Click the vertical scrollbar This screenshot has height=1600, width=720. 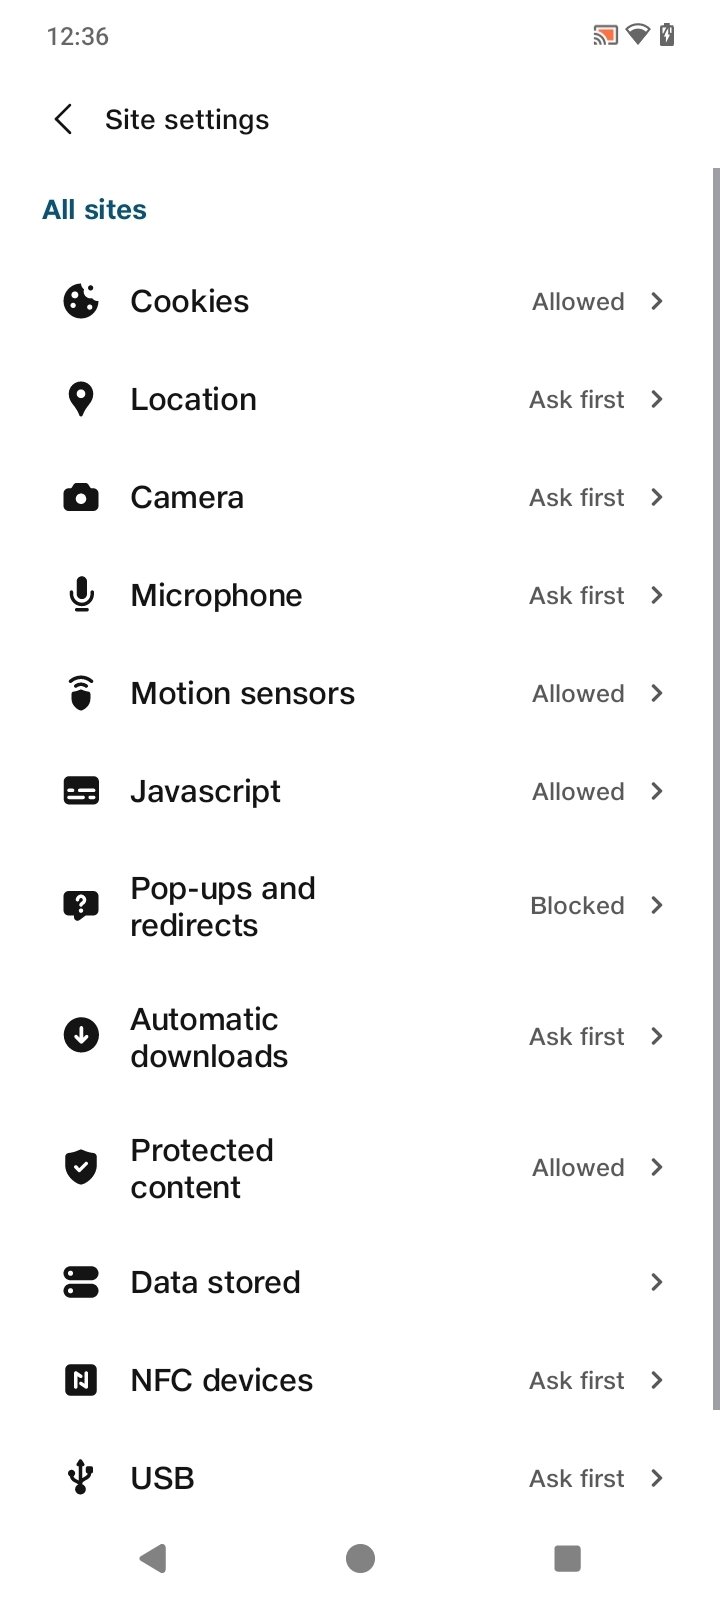pos(715,788)
